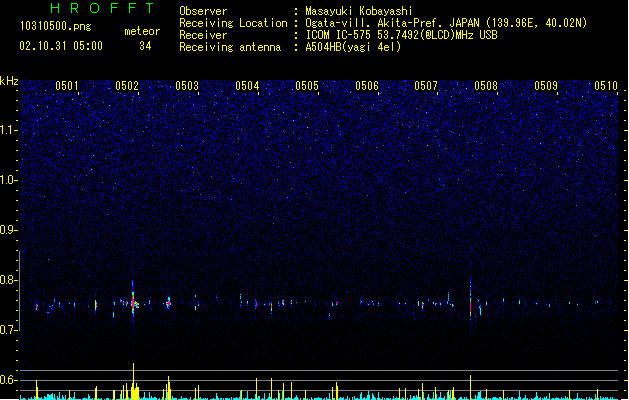Click the 0506 time marker
629x400 pixels.
pyautogui.click(x=367, y=85)
